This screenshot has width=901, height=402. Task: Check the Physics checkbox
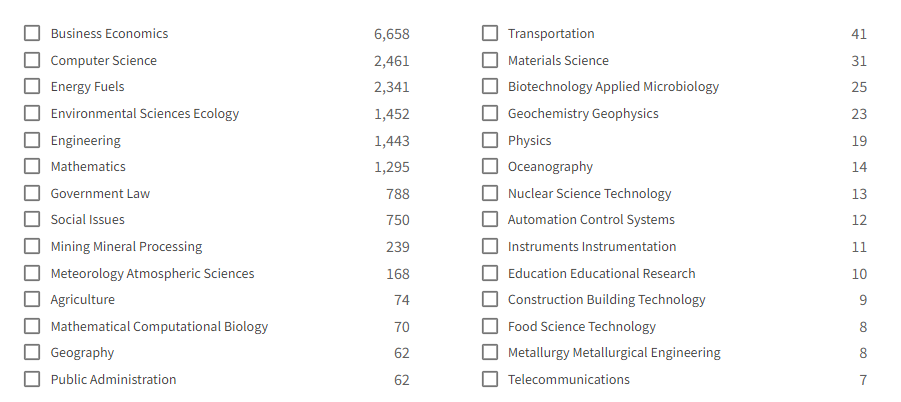(490, 140)
